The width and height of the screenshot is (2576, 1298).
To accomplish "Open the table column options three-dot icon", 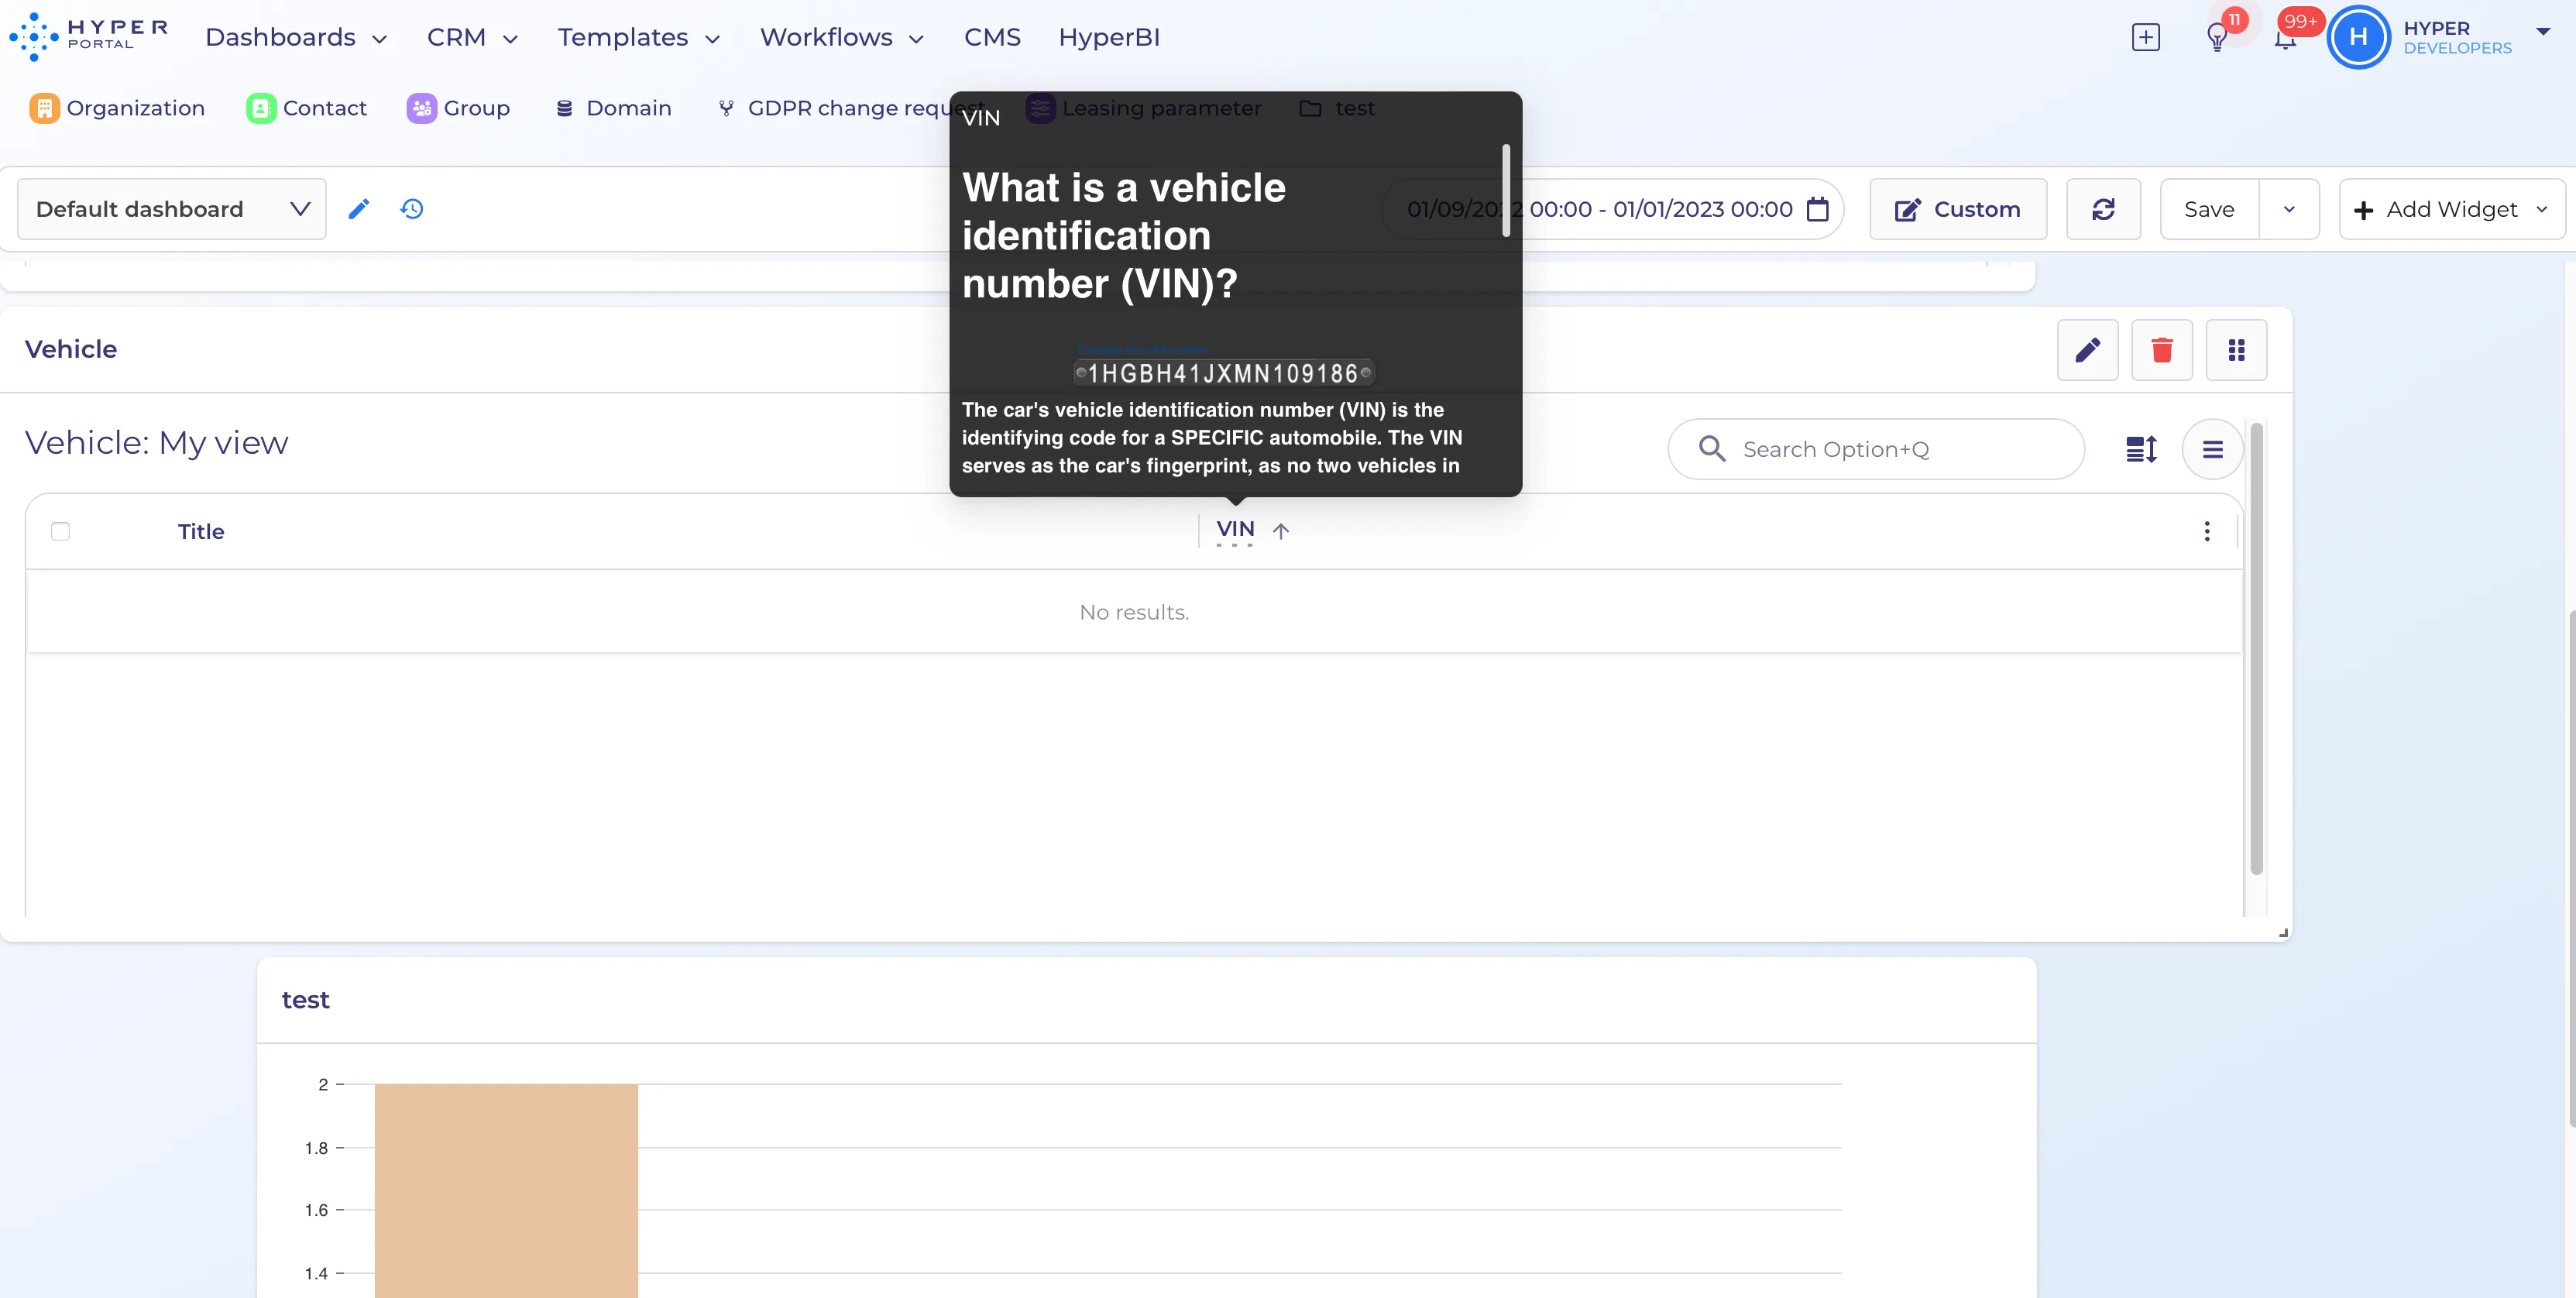I will [2206, 531].
